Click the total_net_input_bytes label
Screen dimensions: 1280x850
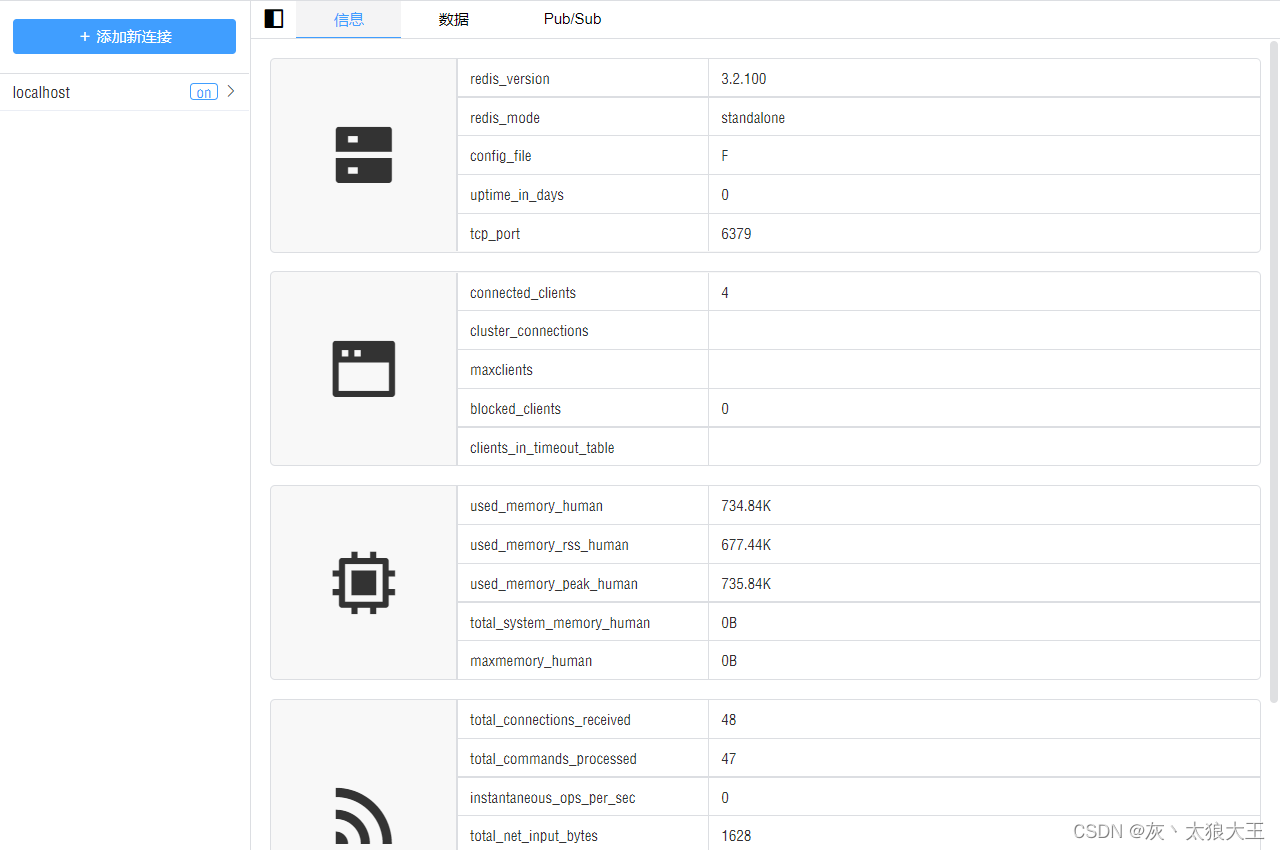(x=534, y=836)
